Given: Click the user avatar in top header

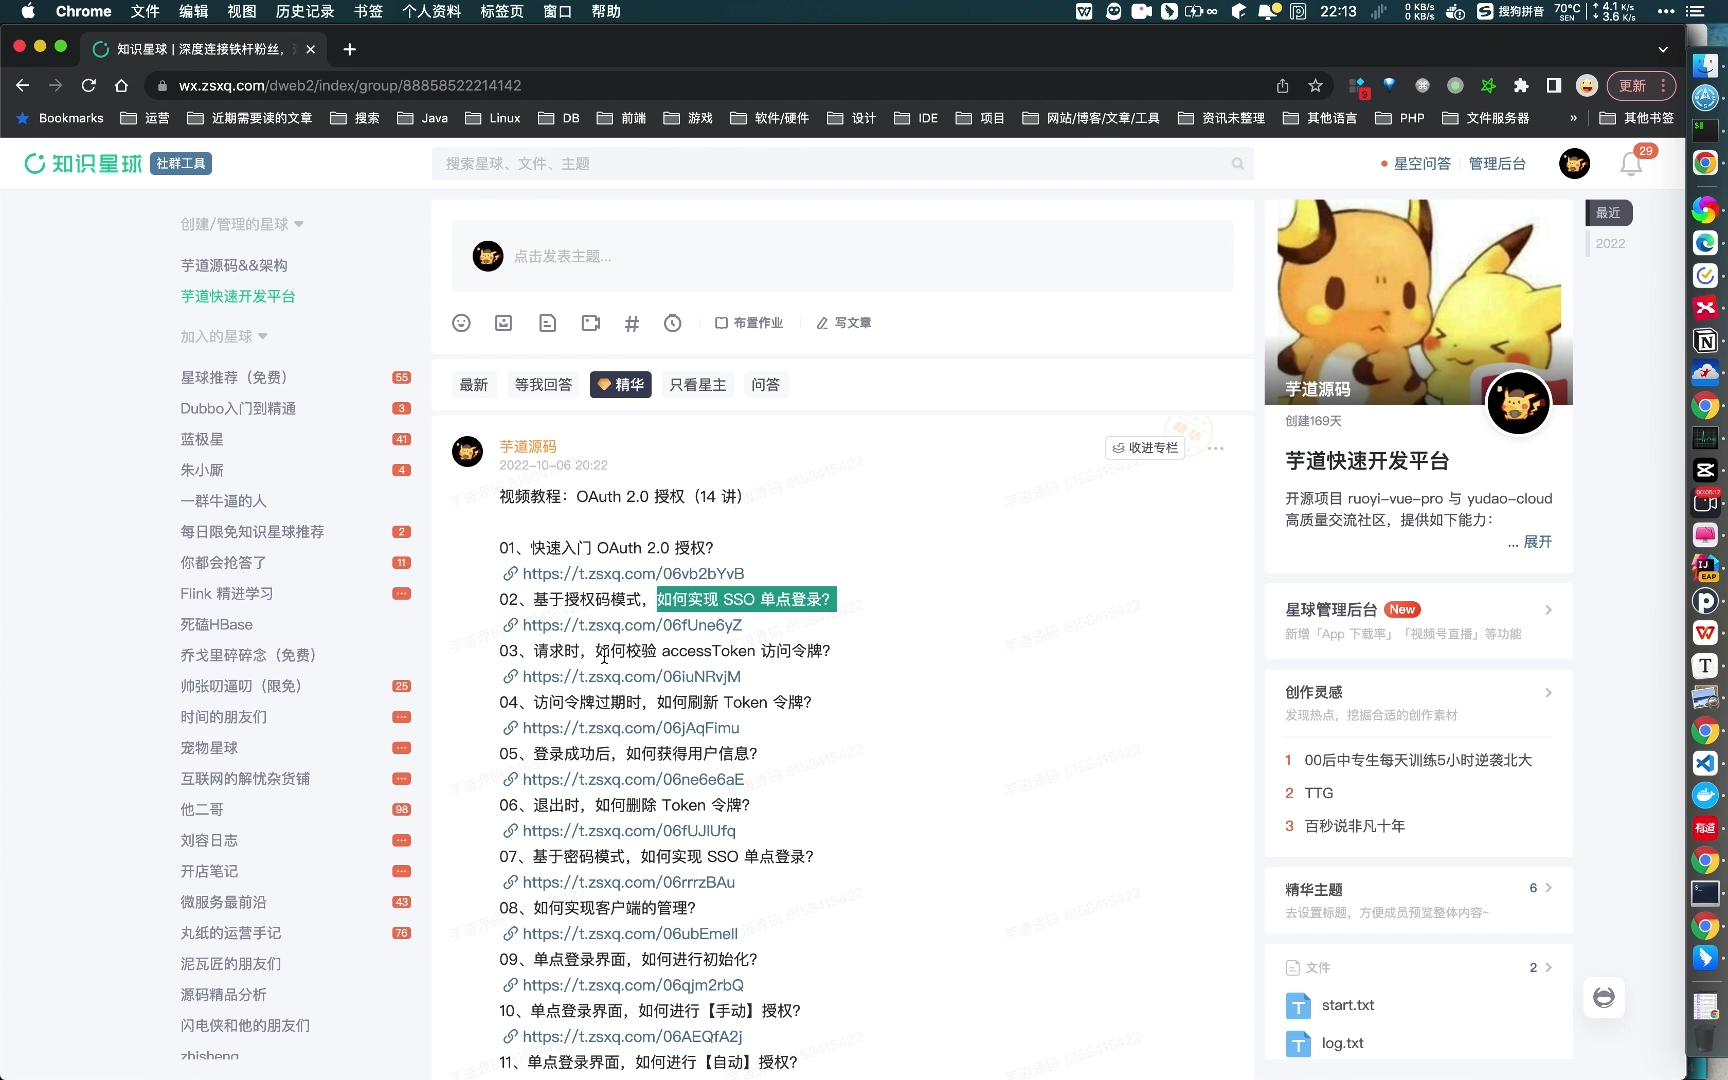Looking at the screenshot, I should [x=1574, y=163].
